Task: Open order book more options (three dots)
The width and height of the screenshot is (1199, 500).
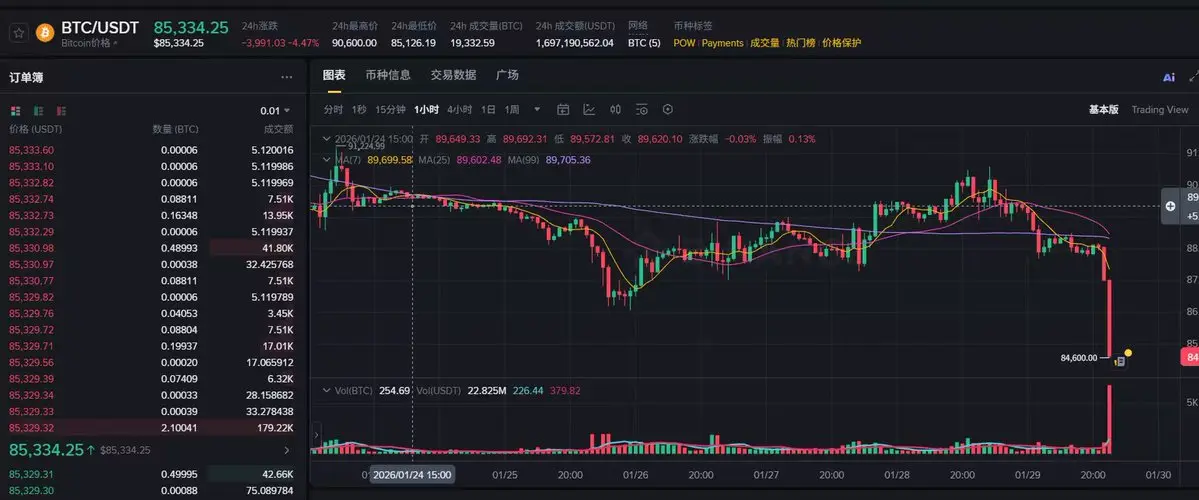Action: tap(287, 77)
